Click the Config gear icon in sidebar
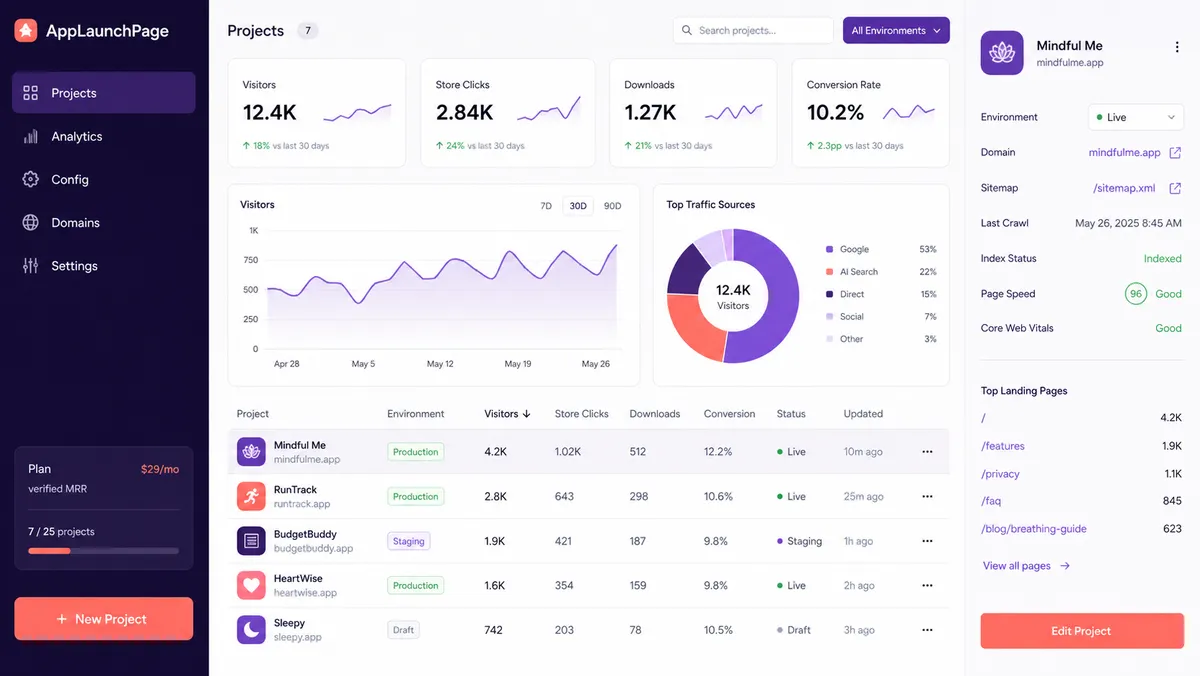The height and width of the screenshot is (676, 1200). click(31, 179)
